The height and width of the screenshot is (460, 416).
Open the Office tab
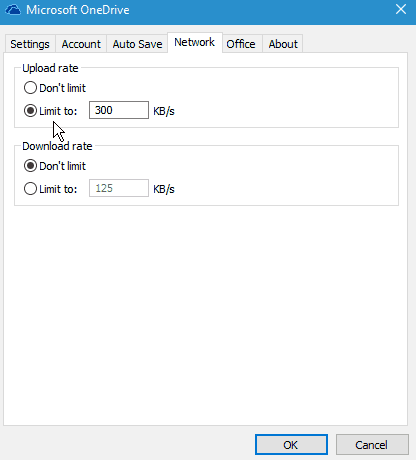[241, 44]
